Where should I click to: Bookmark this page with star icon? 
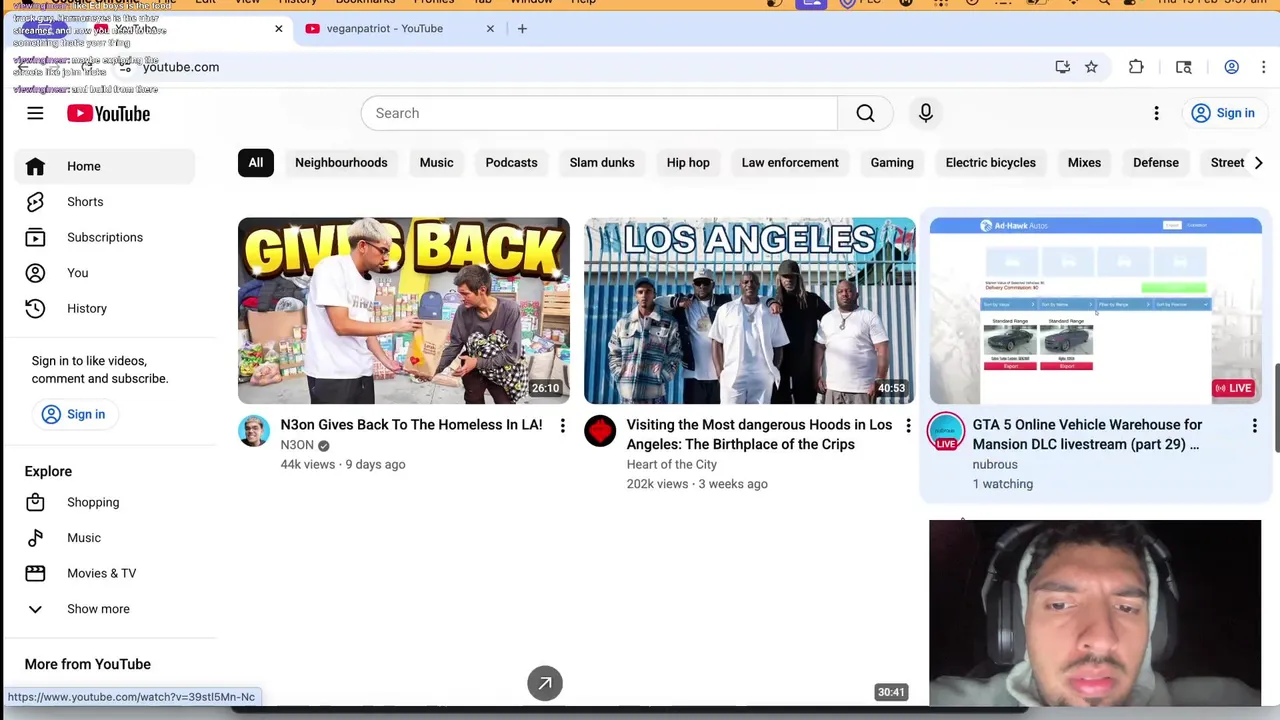1091,67
